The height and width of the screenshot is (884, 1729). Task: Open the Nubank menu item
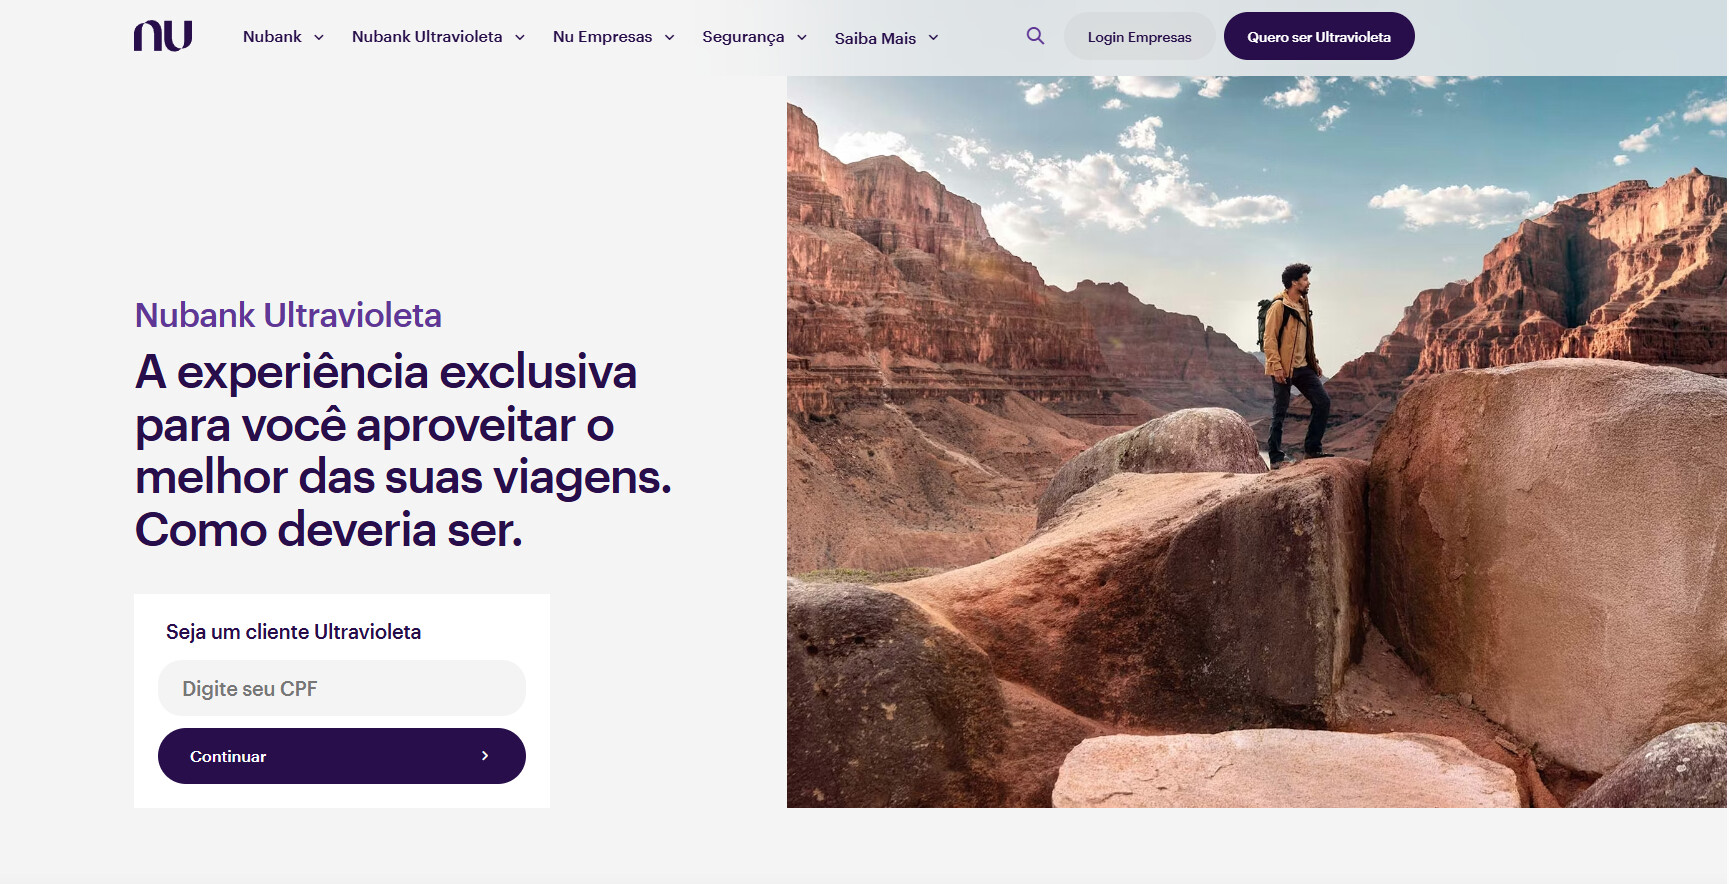(272, 37)
